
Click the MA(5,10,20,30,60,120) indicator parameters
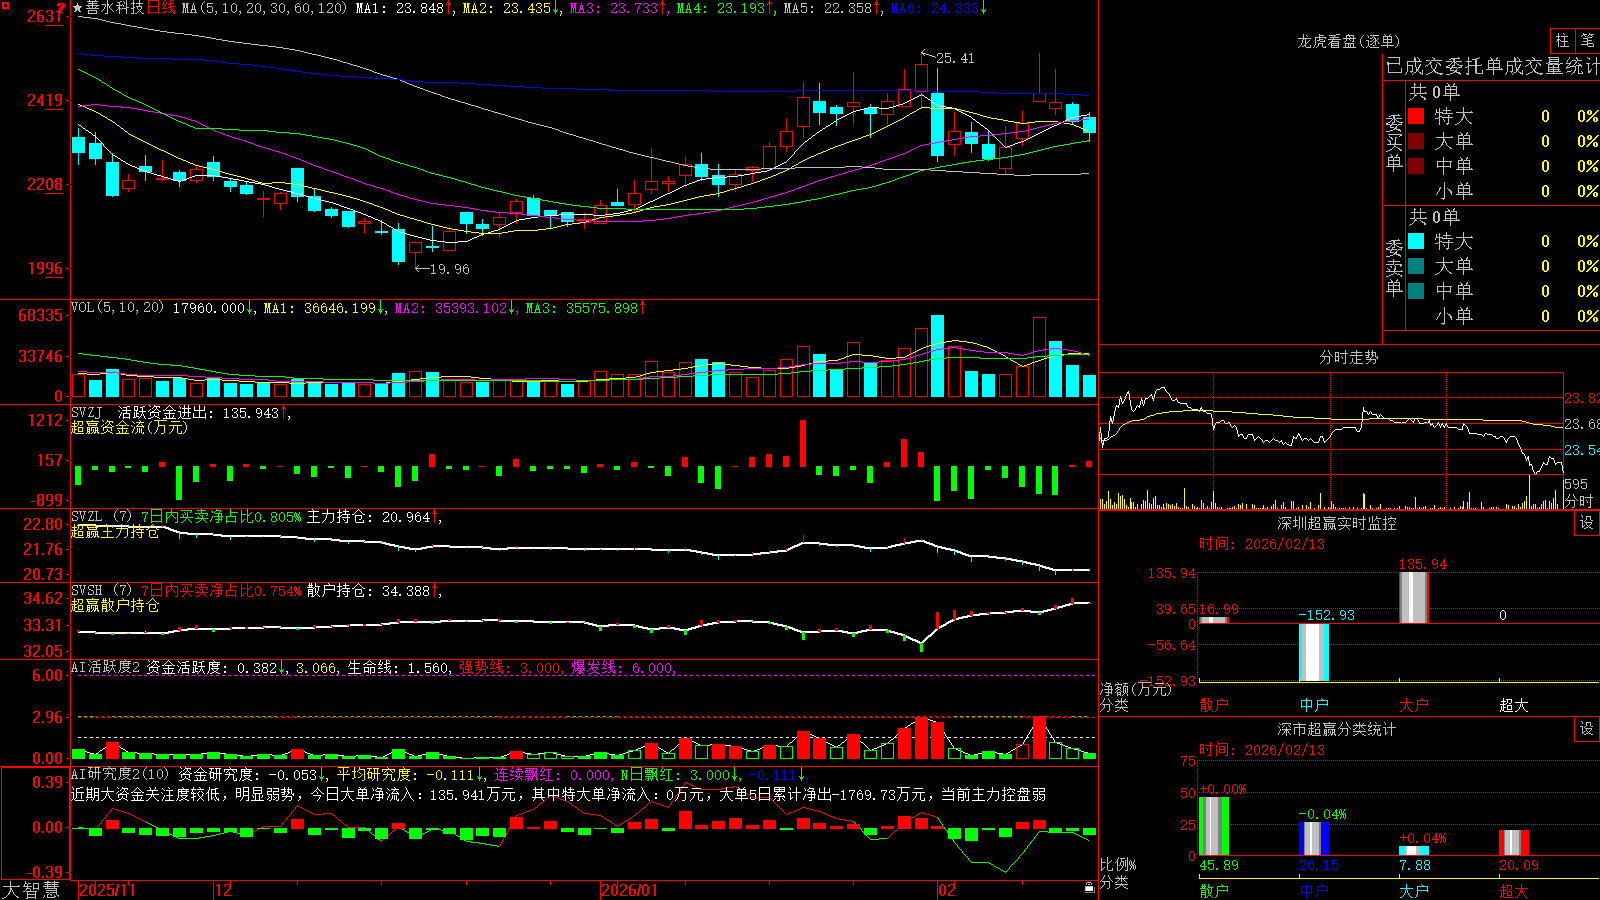264,8
